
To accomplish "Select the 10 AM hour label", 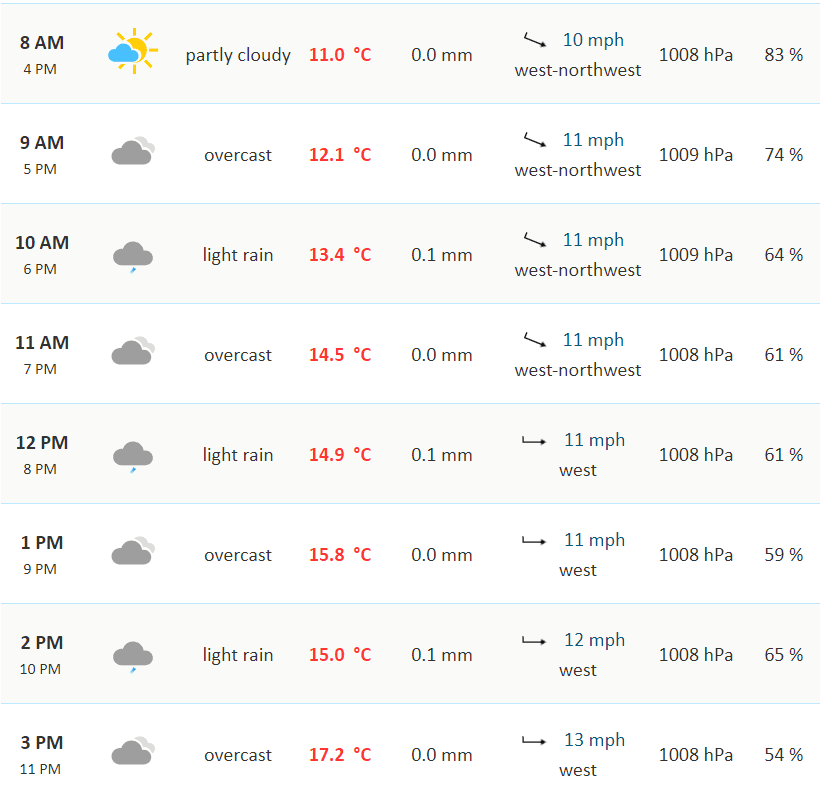I will (42, 243).
